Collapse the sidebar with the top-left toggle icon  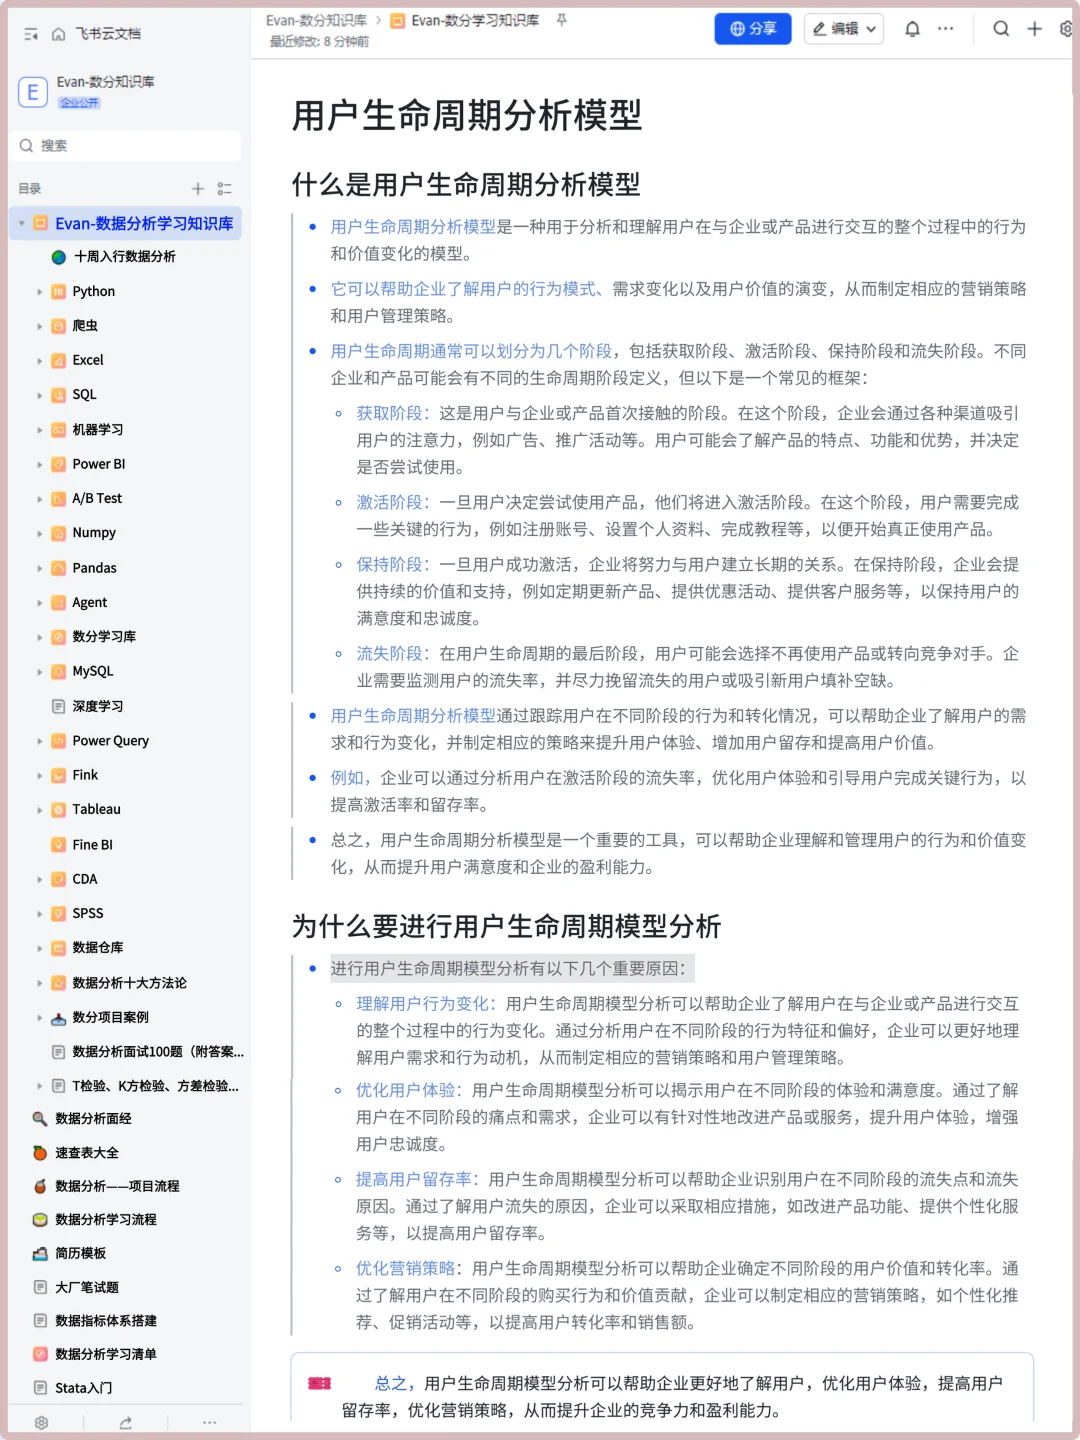click(31, 34)
